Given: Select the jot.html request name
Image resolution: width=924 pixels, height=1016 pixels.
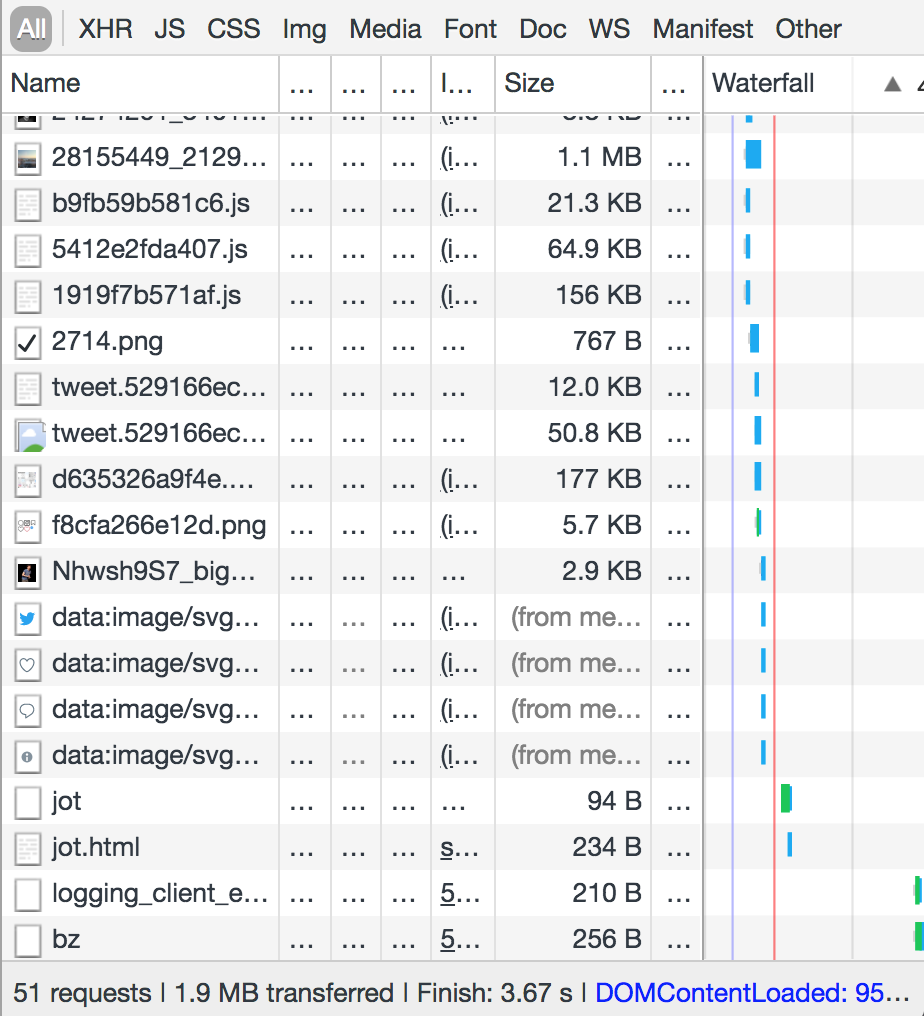Looking at the screenshot, I should point(96,847).
